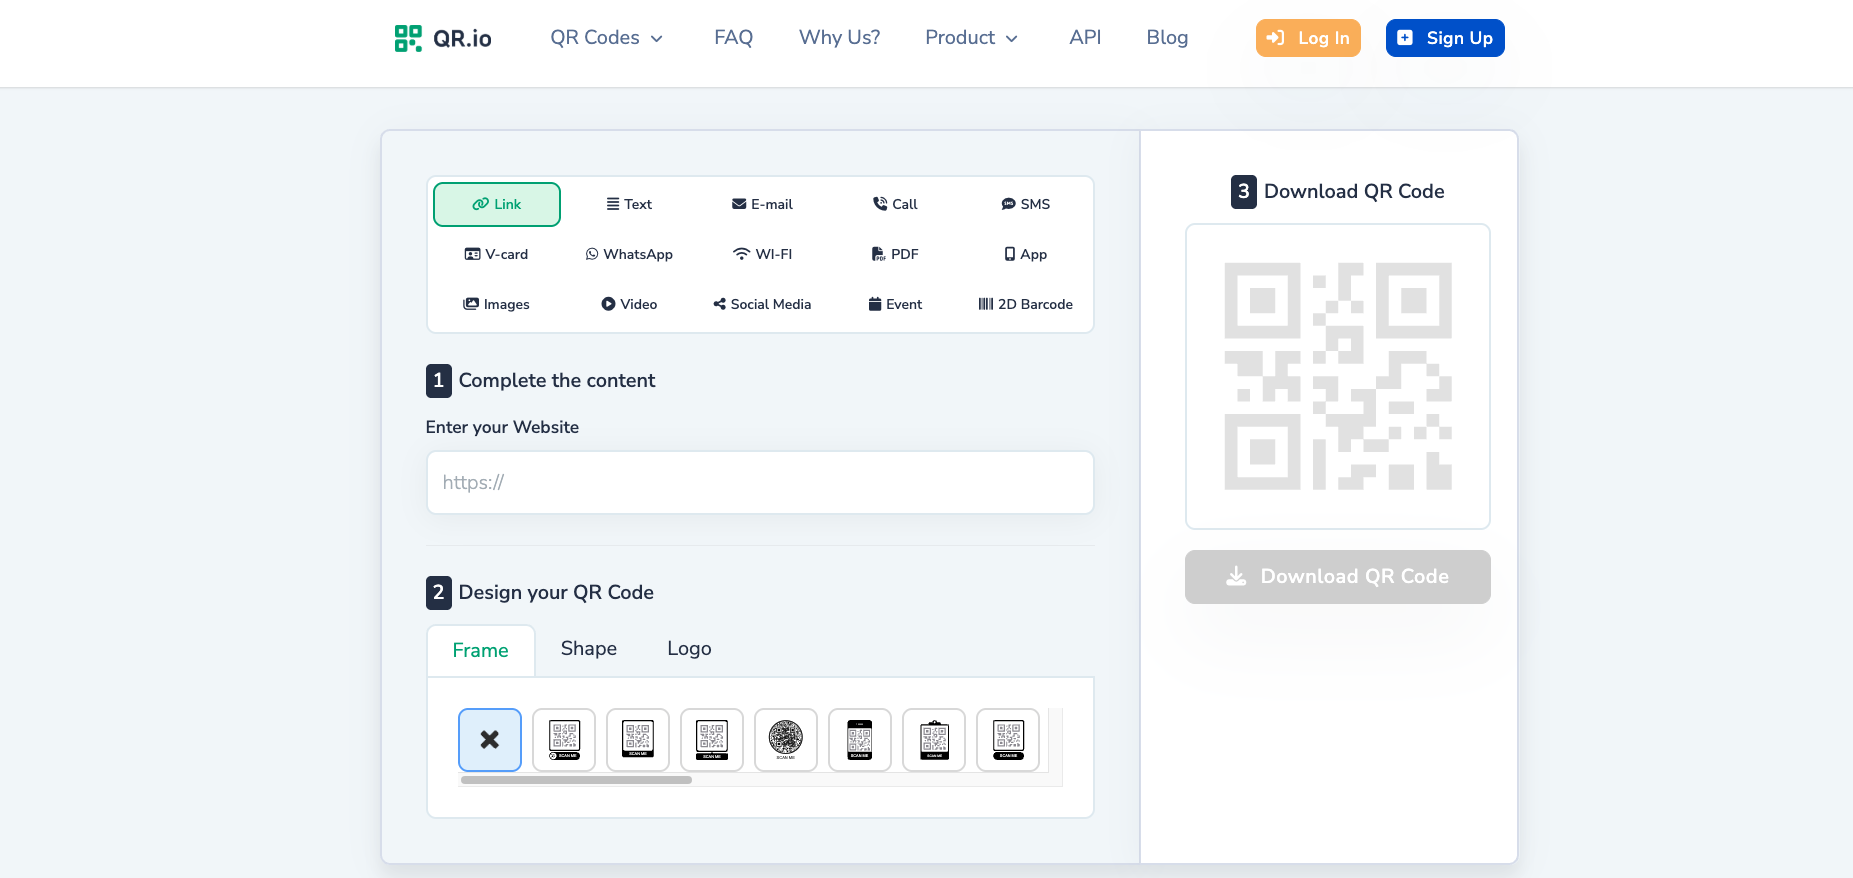
Task: Click the Log In button
Action: point(1308,38)
